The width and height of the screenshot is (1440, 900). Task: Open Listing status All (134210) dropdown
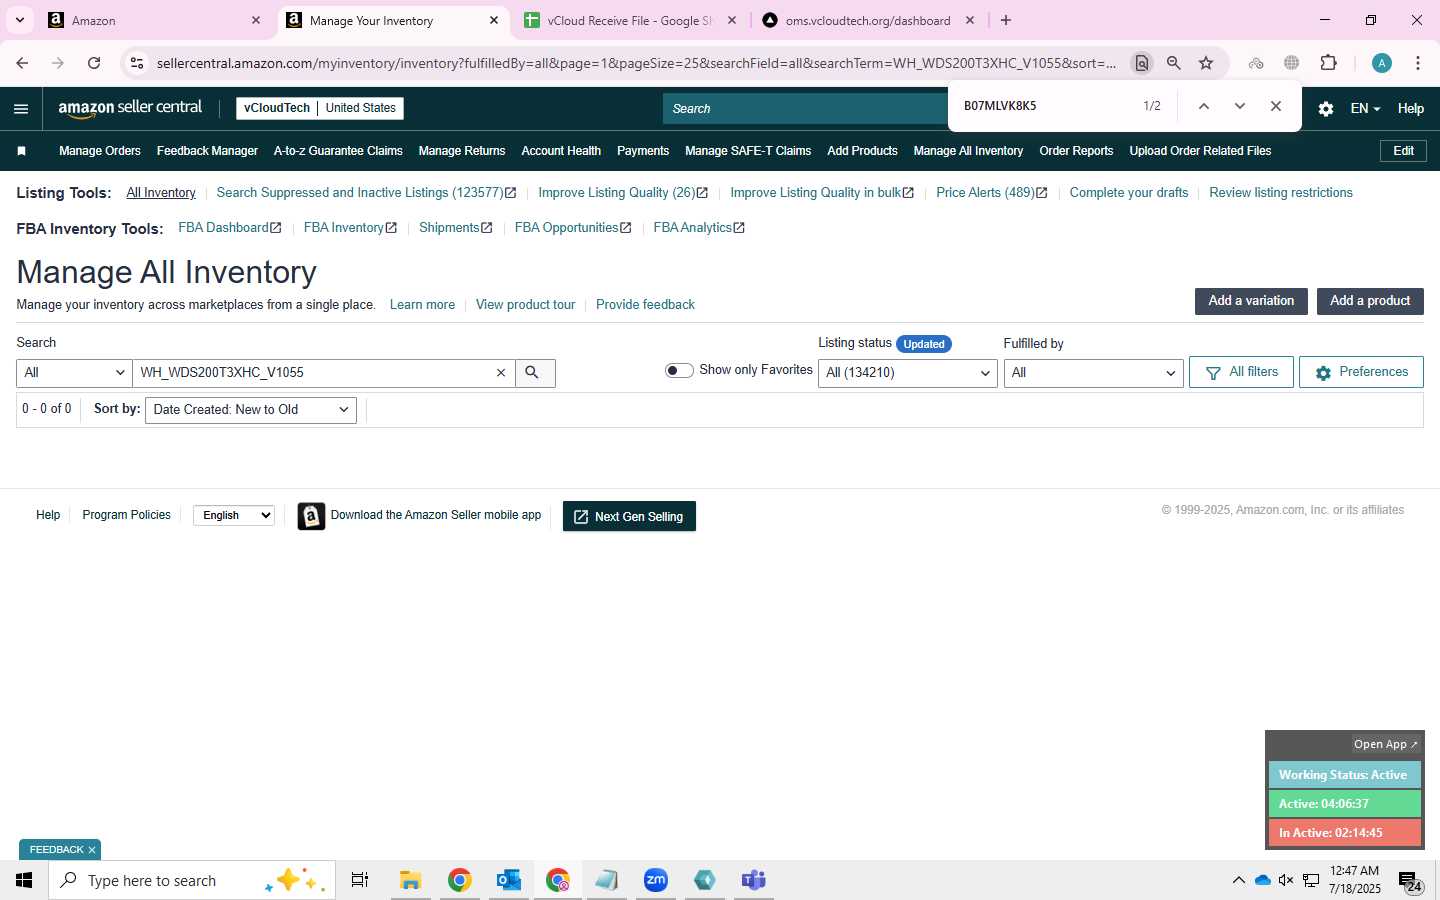coord(907,373)
